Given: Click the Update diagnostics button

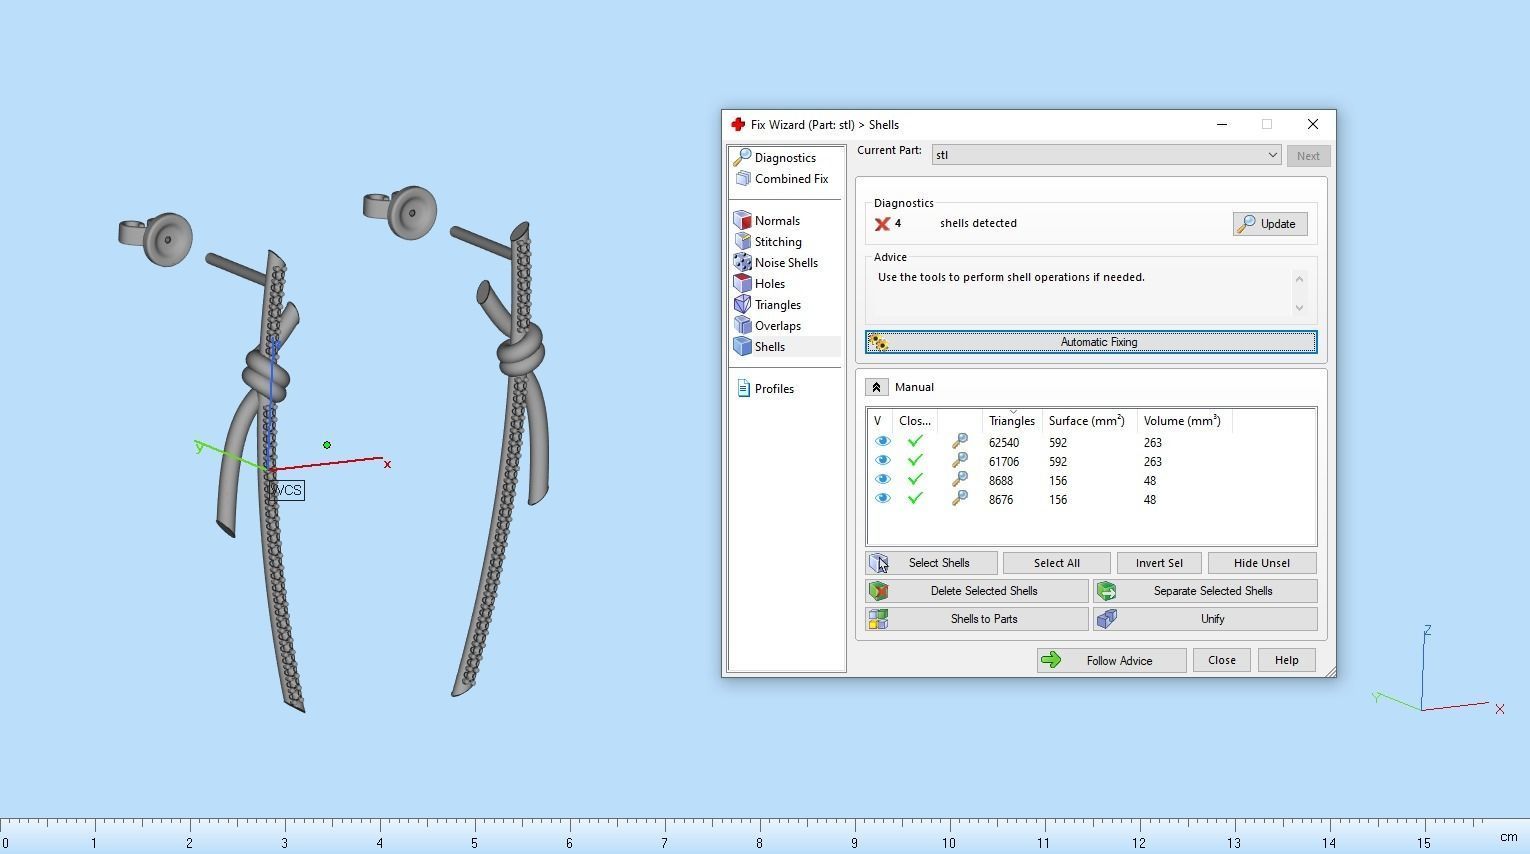Looking at the screenshot, I should (x=1270, y=224).
